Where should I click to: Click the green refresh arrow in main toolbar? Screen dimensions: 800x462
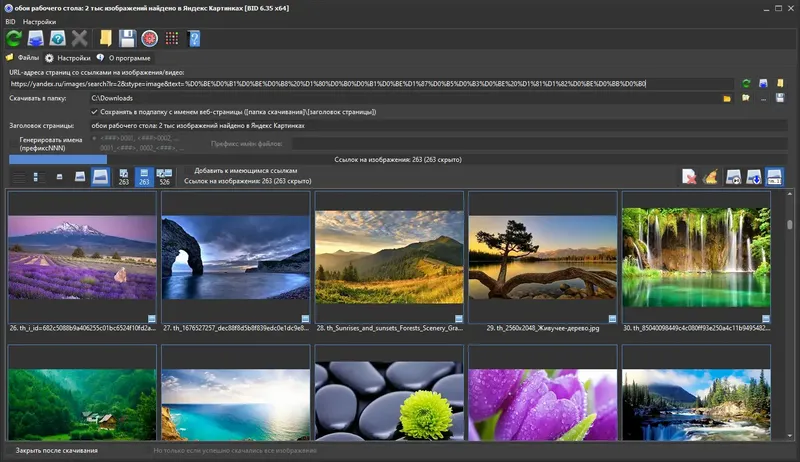tap(14, 38)
